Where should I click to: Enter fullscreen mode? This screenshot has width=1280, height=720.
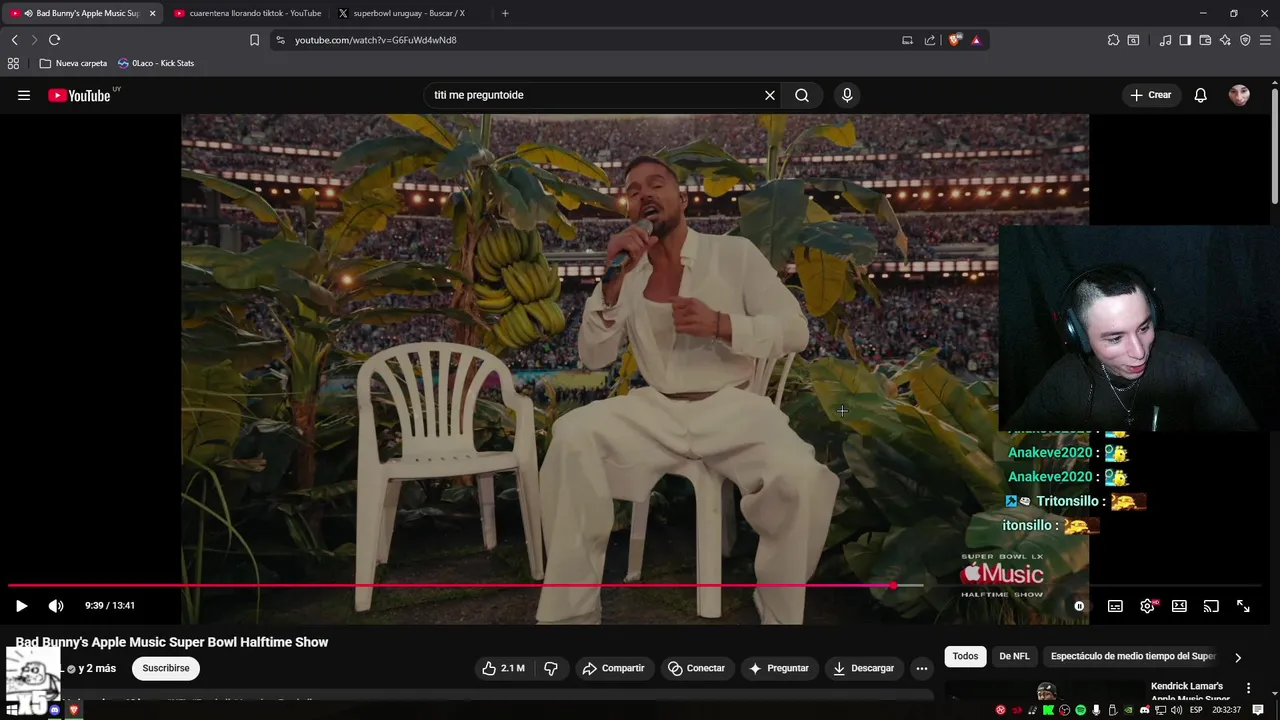(1243, 606)
